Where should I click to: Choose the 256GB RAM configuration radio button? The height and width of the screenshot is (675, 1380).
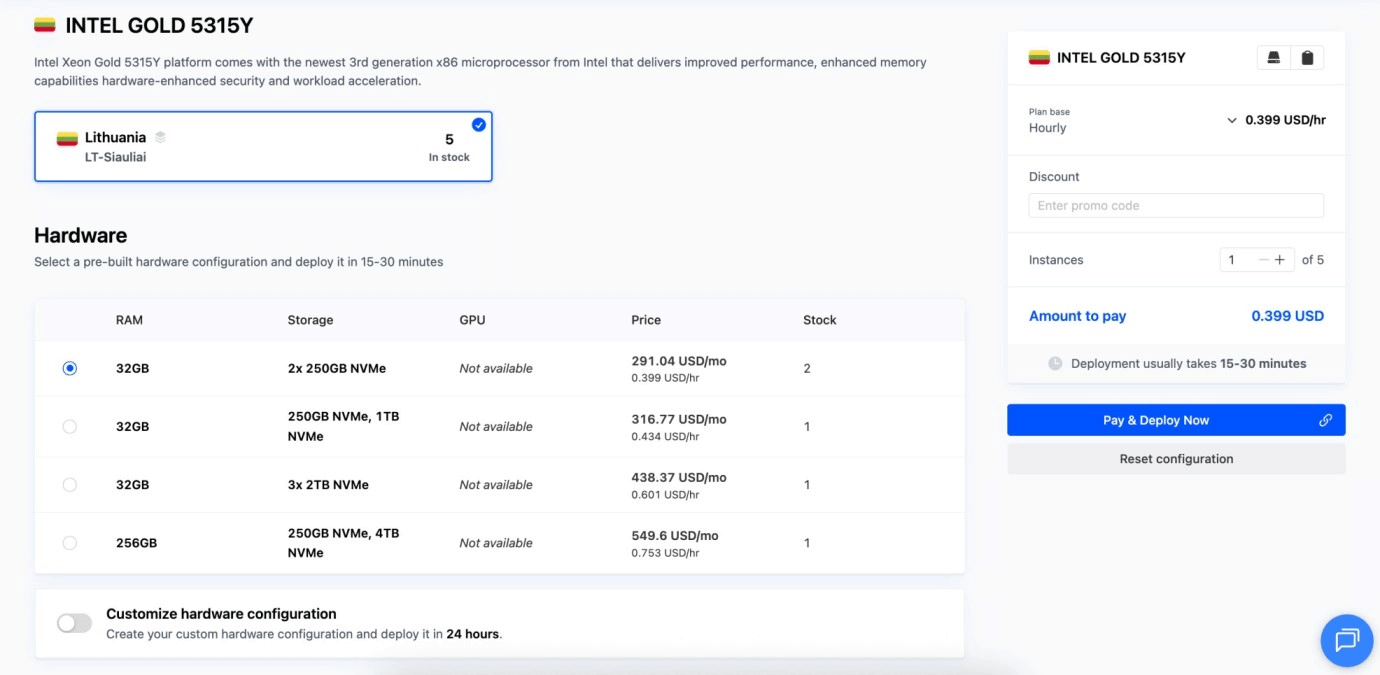[69, 543]
